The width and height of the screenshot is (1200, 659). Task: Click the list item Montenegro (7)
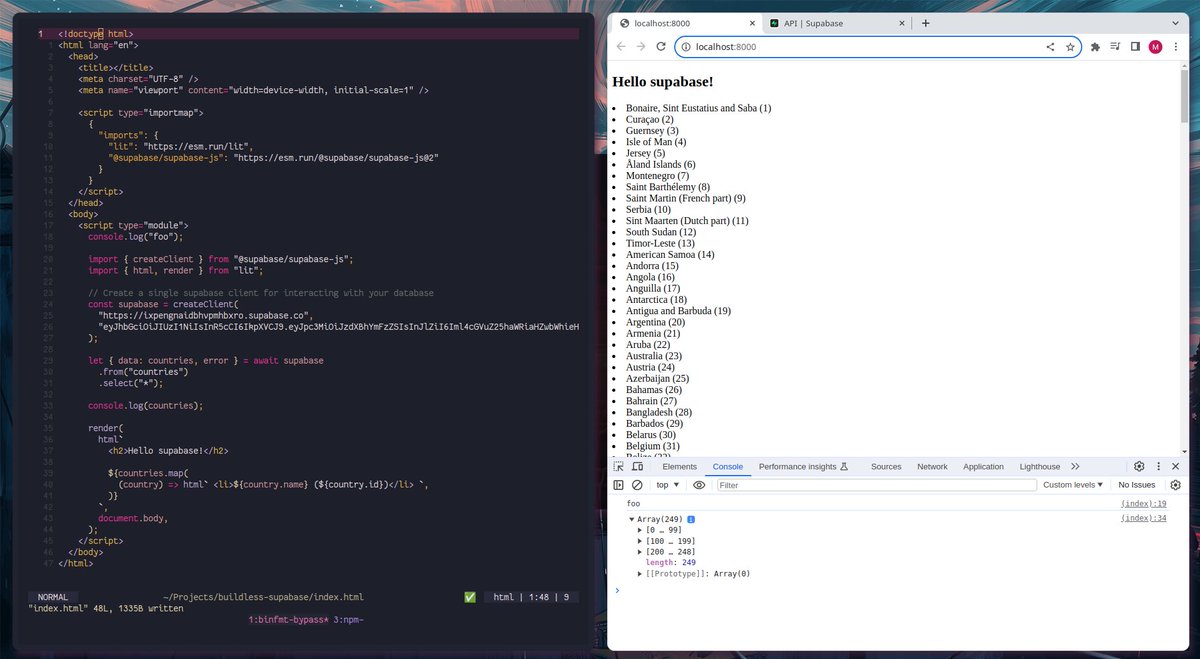658,176
